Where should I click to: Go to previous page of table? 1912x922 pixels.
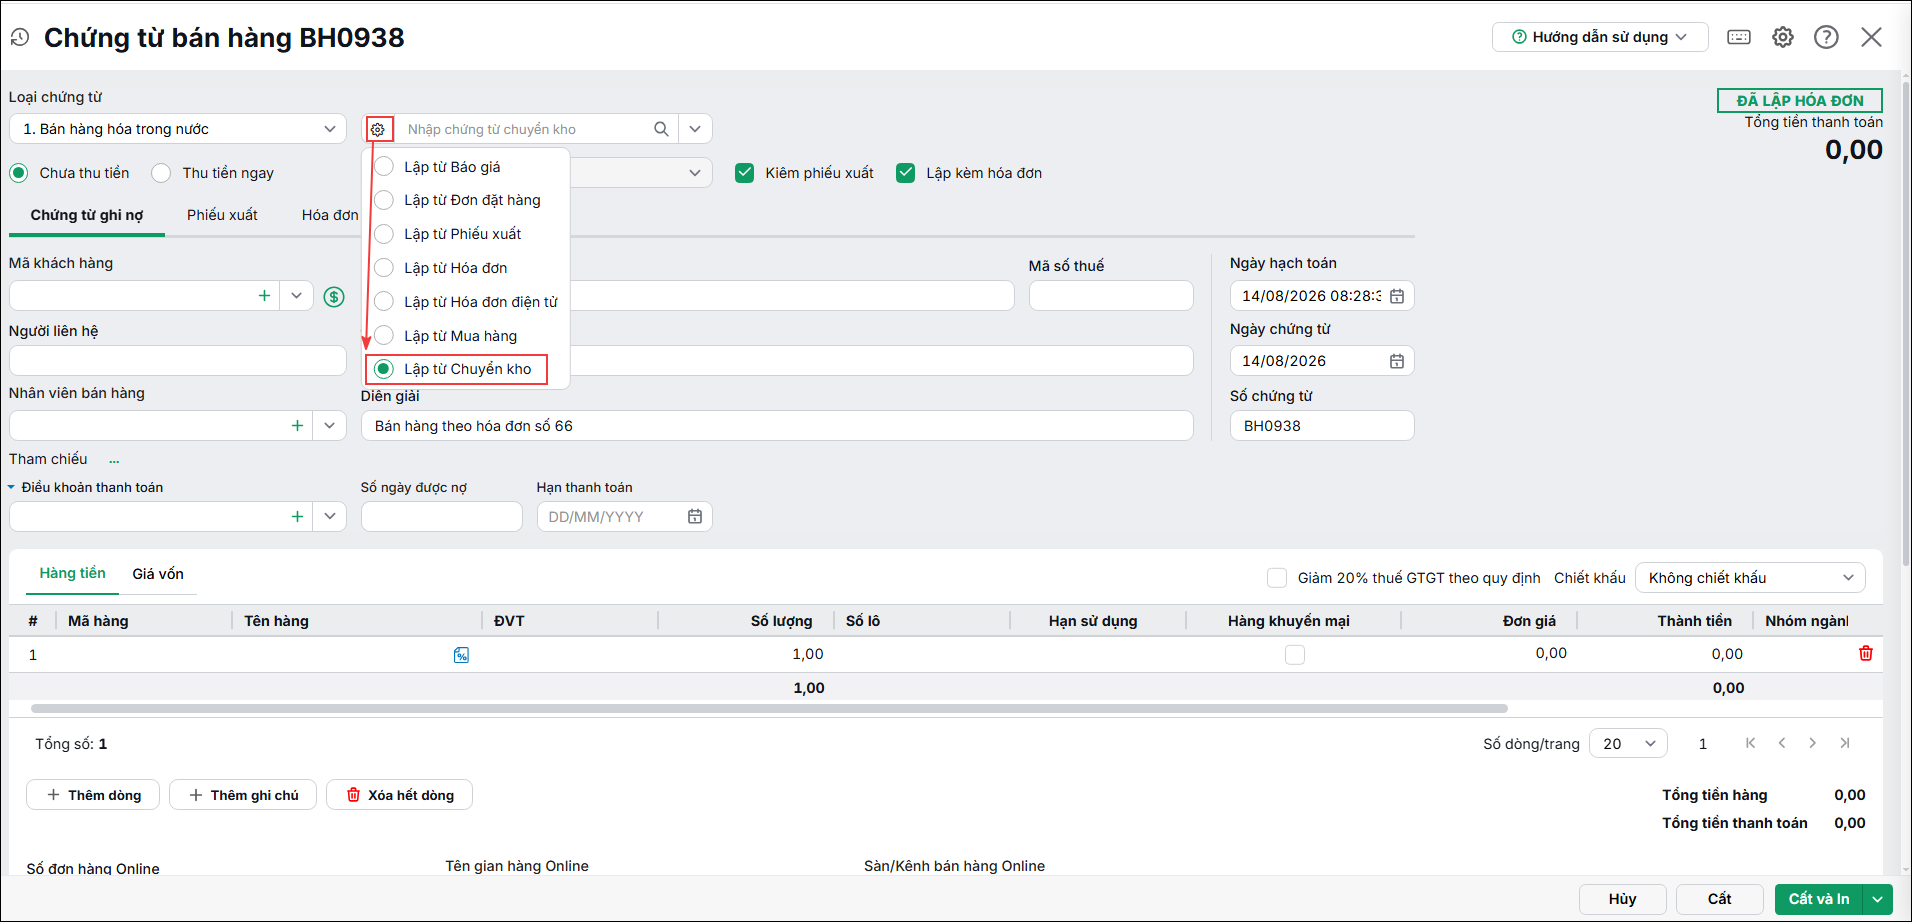pos(1782,743)
